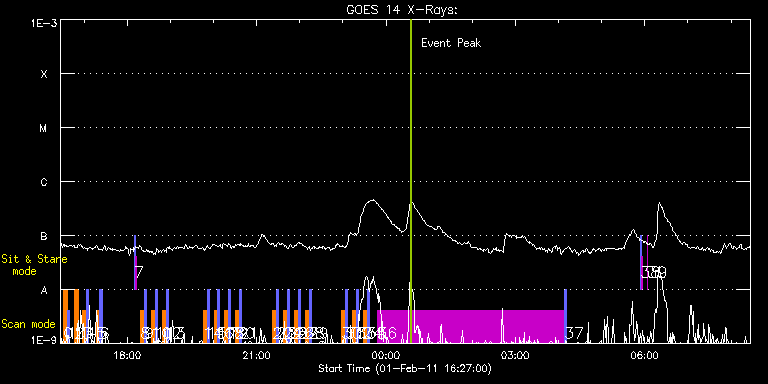Click the large magenta scan block
This screenshot has width=768, height=384.
[x=471, y=326]
